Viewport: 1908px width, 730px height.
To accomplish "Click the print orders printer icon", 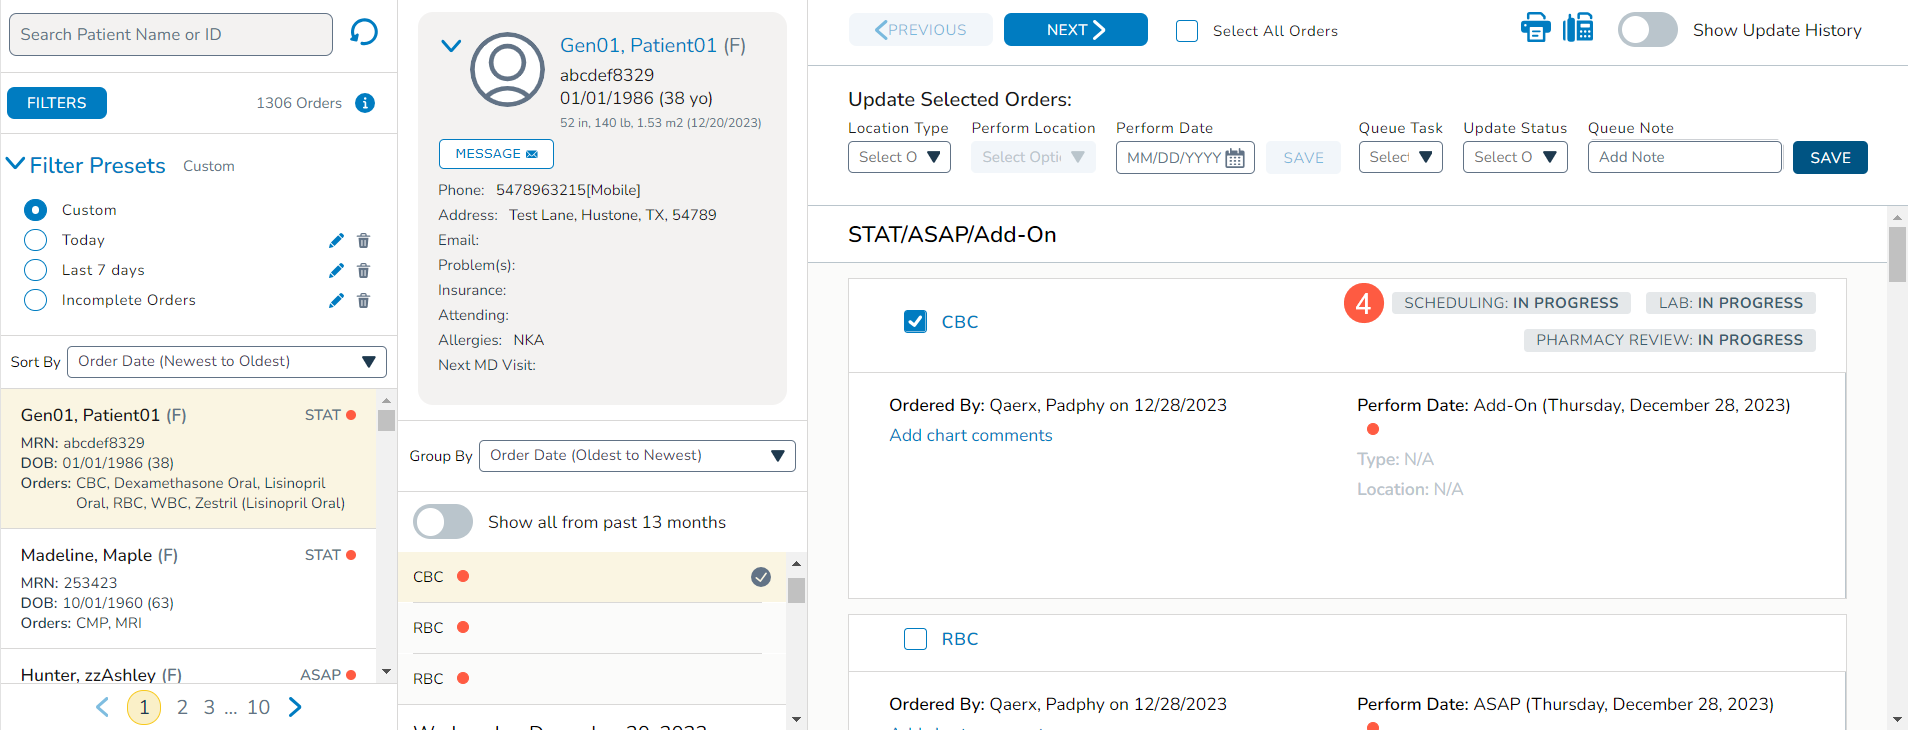I will [1535, 28].
